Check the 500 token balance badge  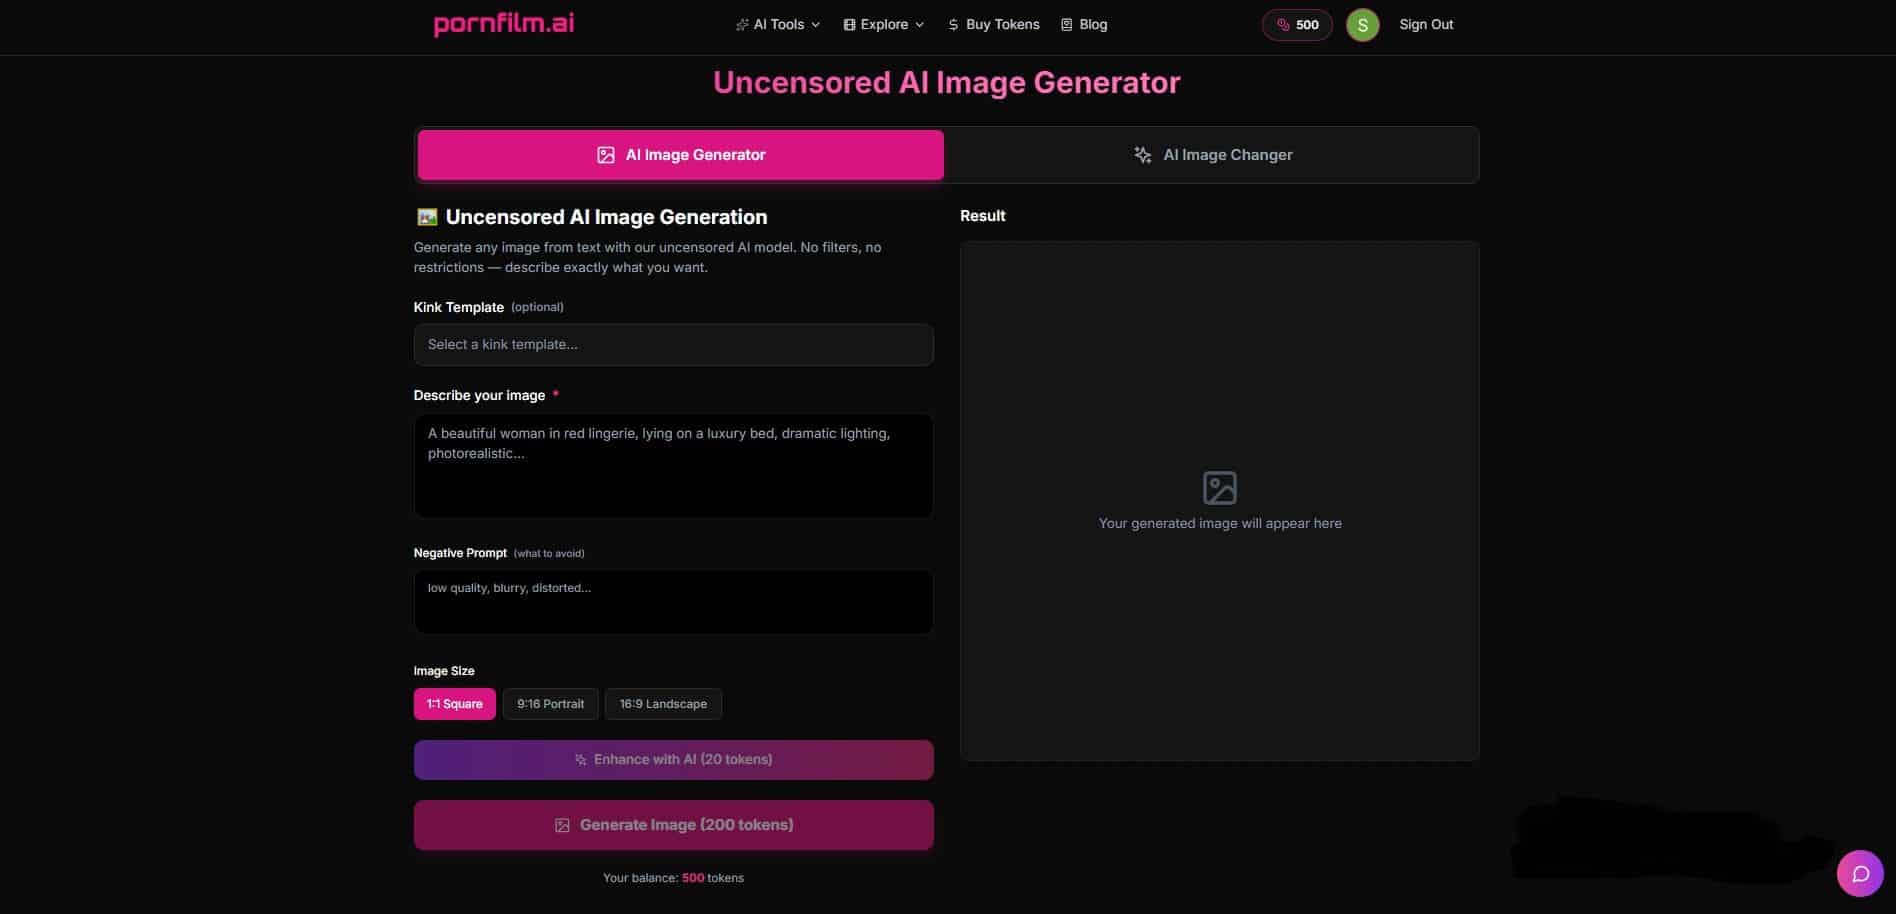[x=1297, y=25]
